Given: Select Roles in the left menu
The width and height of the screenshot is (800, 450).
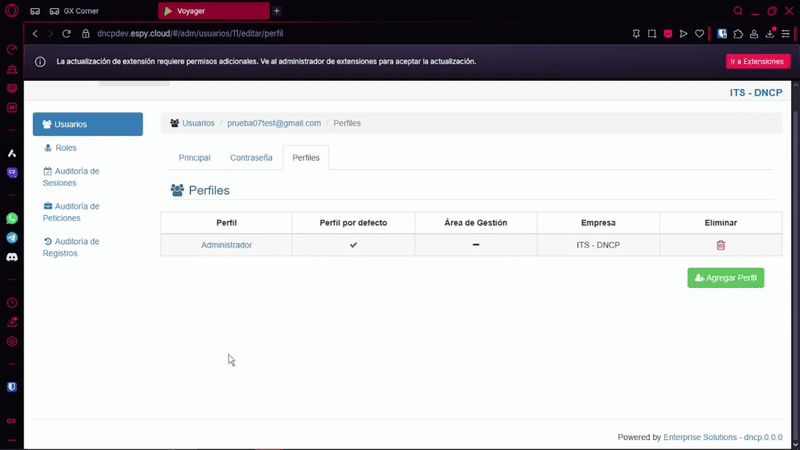Looking at the screenshot, I should (x=66, y=148).
